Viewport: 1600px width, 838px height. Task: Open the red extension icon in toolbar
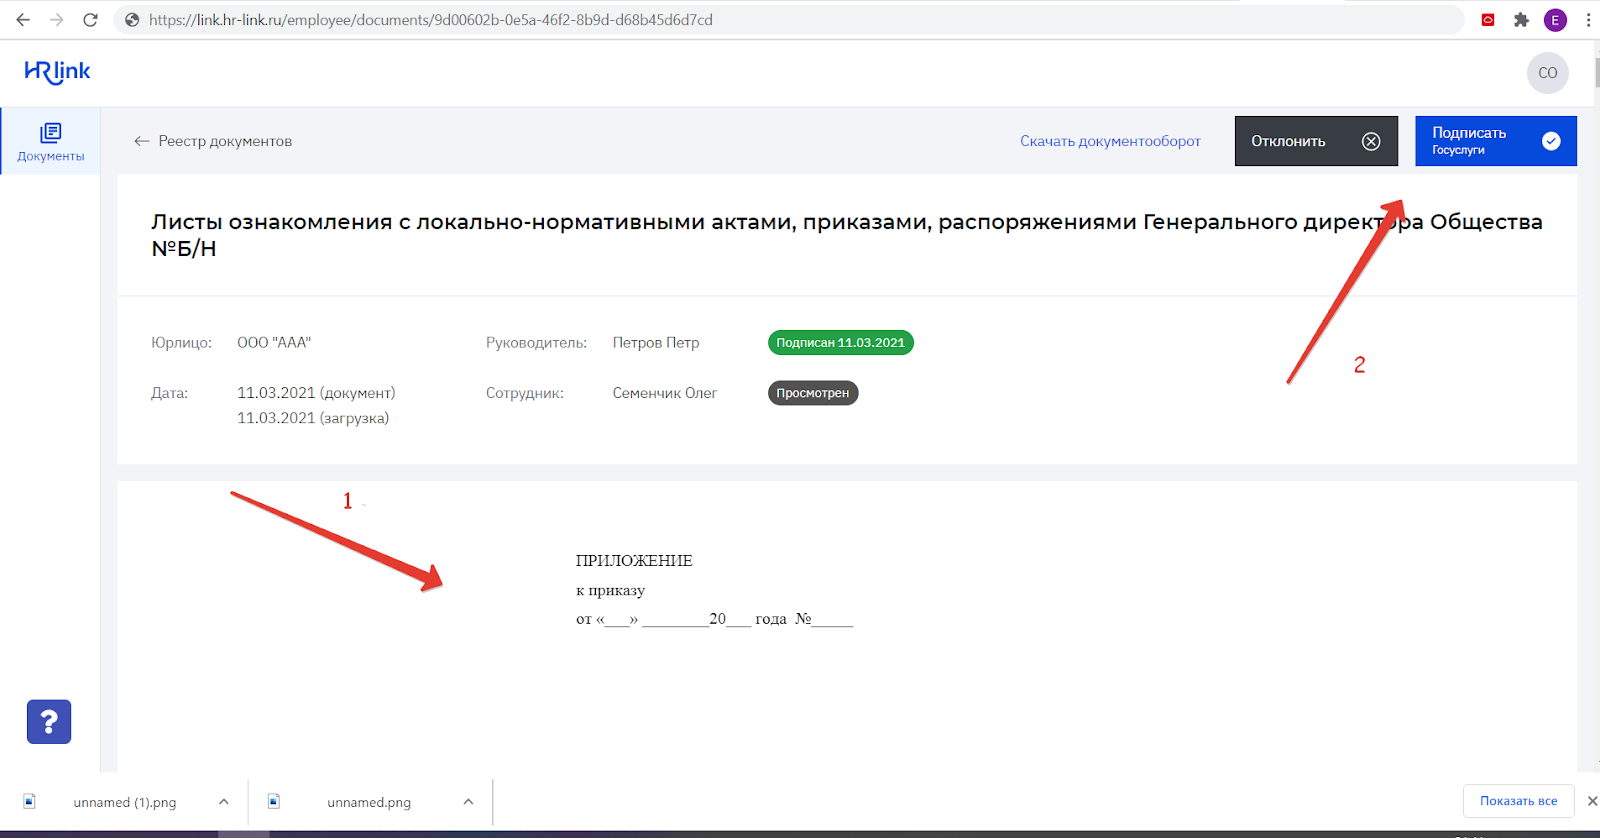1488,20
